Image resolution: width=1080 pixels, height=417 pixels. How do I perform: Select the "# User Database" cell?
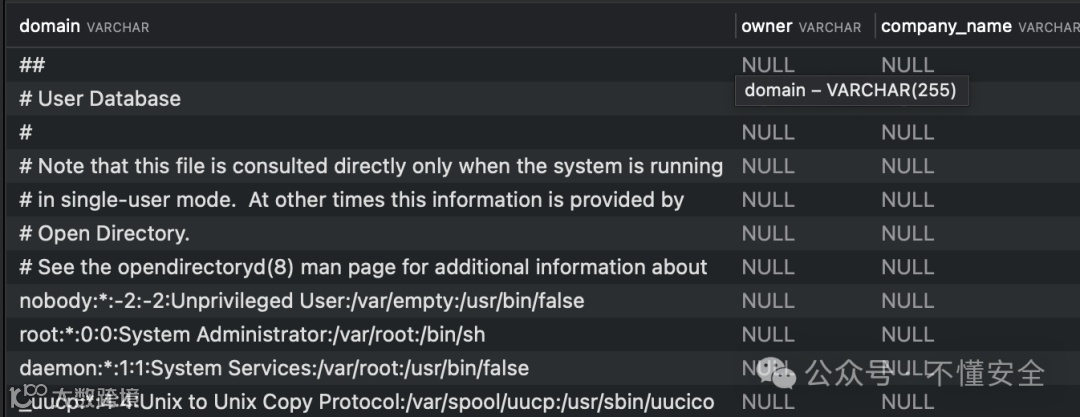(x=100, y=98)
